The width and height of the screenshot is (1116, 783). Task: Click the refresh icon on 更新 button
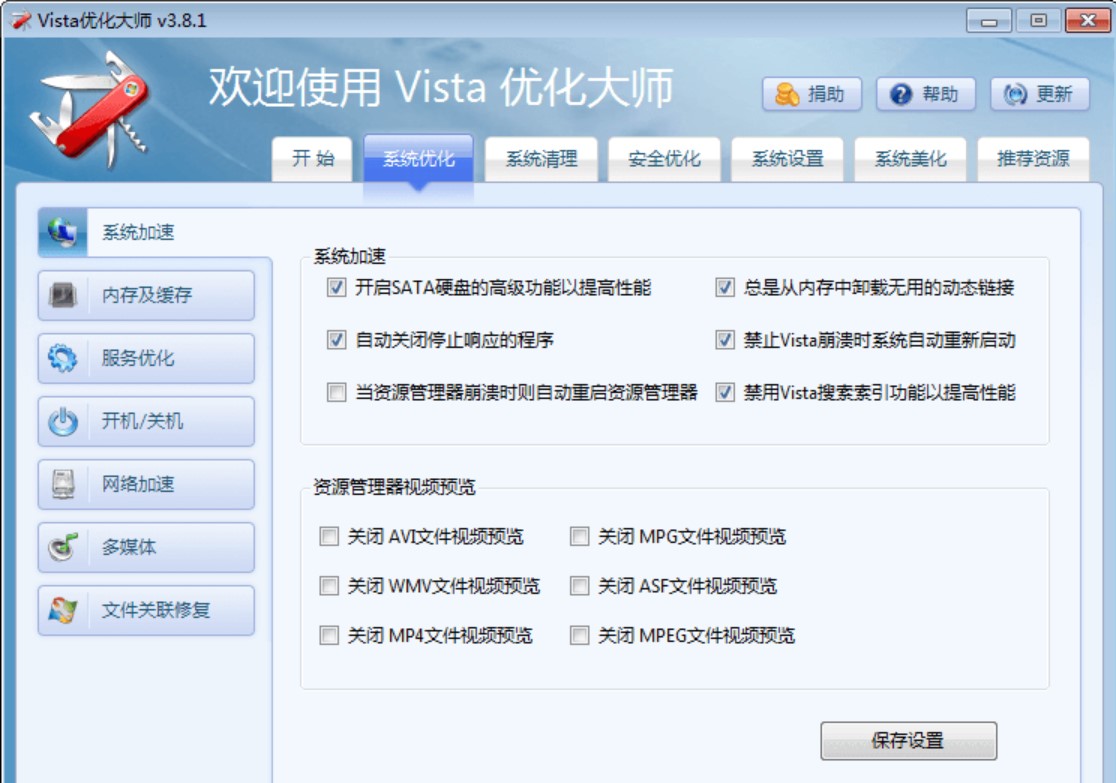point(1015,94)
